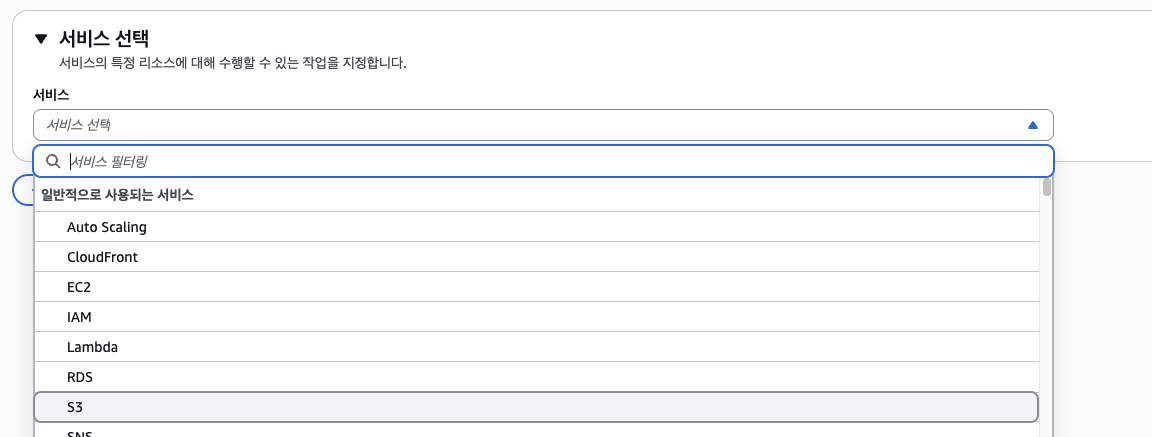Collapse the 서비스 선택 section triangle
The width and height of the screenshot is (1152, 437).
(x=41, y=39)
